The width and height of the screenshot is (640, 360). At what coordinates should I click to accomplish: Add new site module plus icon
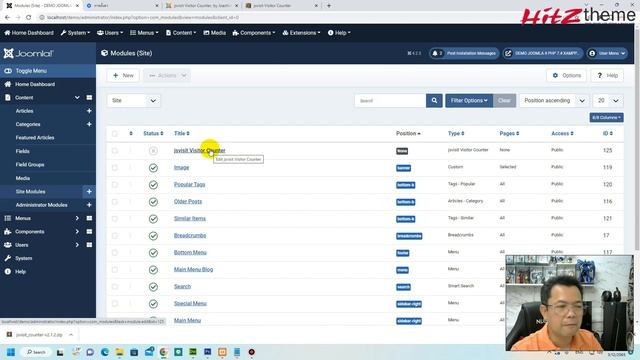coord(89,191)
